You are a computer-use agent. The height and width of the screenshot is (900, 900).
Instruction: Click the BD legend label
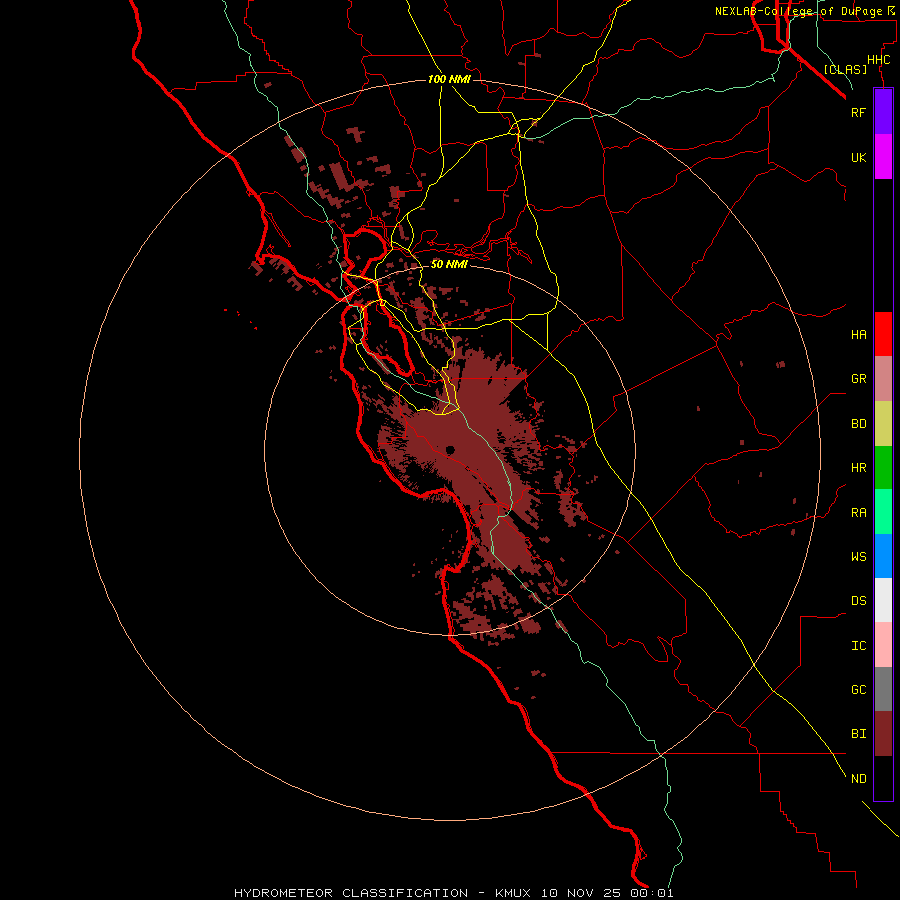[x=859, y=424]
